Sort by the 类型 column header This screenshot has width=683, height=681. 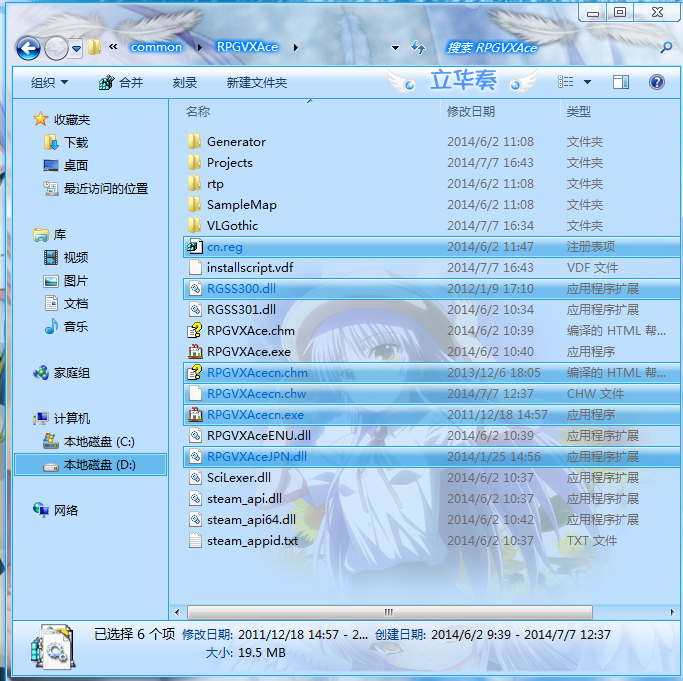(578, 112)
